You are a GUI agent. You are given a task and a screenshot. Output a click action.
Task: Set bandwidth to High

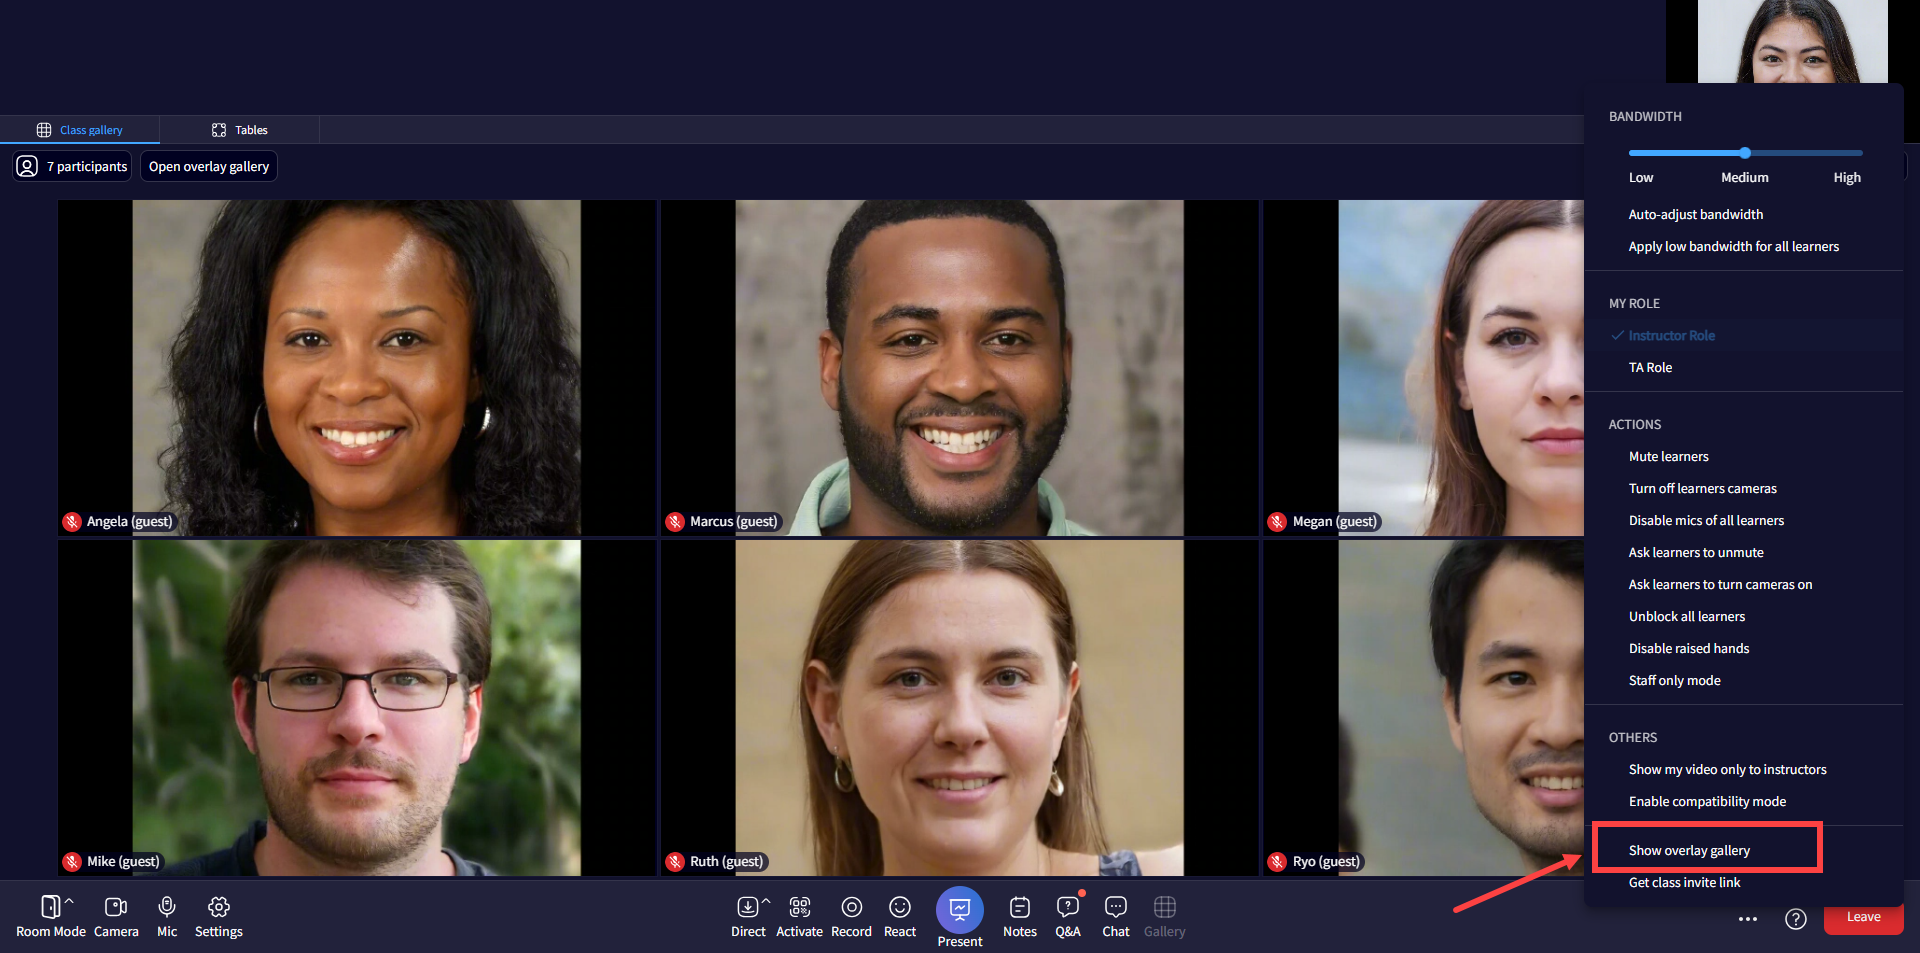(1847, 177)
